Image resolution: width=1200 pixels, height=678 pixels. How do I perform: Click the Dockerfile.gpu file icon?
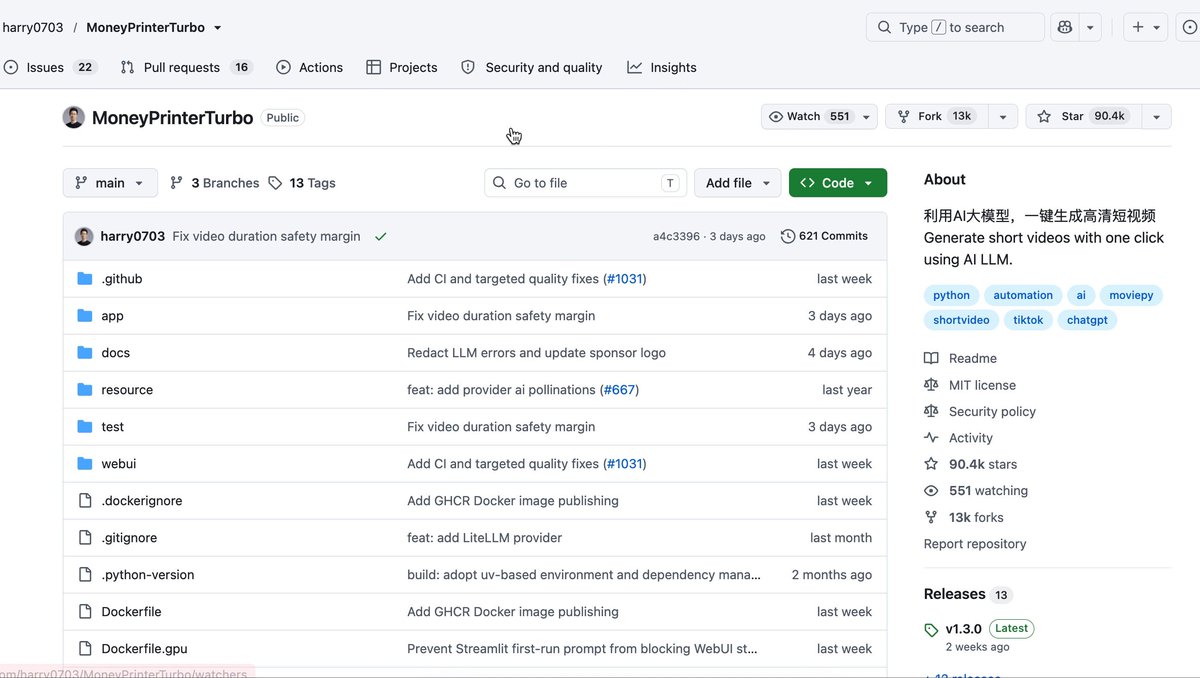[x=85, y=649]
